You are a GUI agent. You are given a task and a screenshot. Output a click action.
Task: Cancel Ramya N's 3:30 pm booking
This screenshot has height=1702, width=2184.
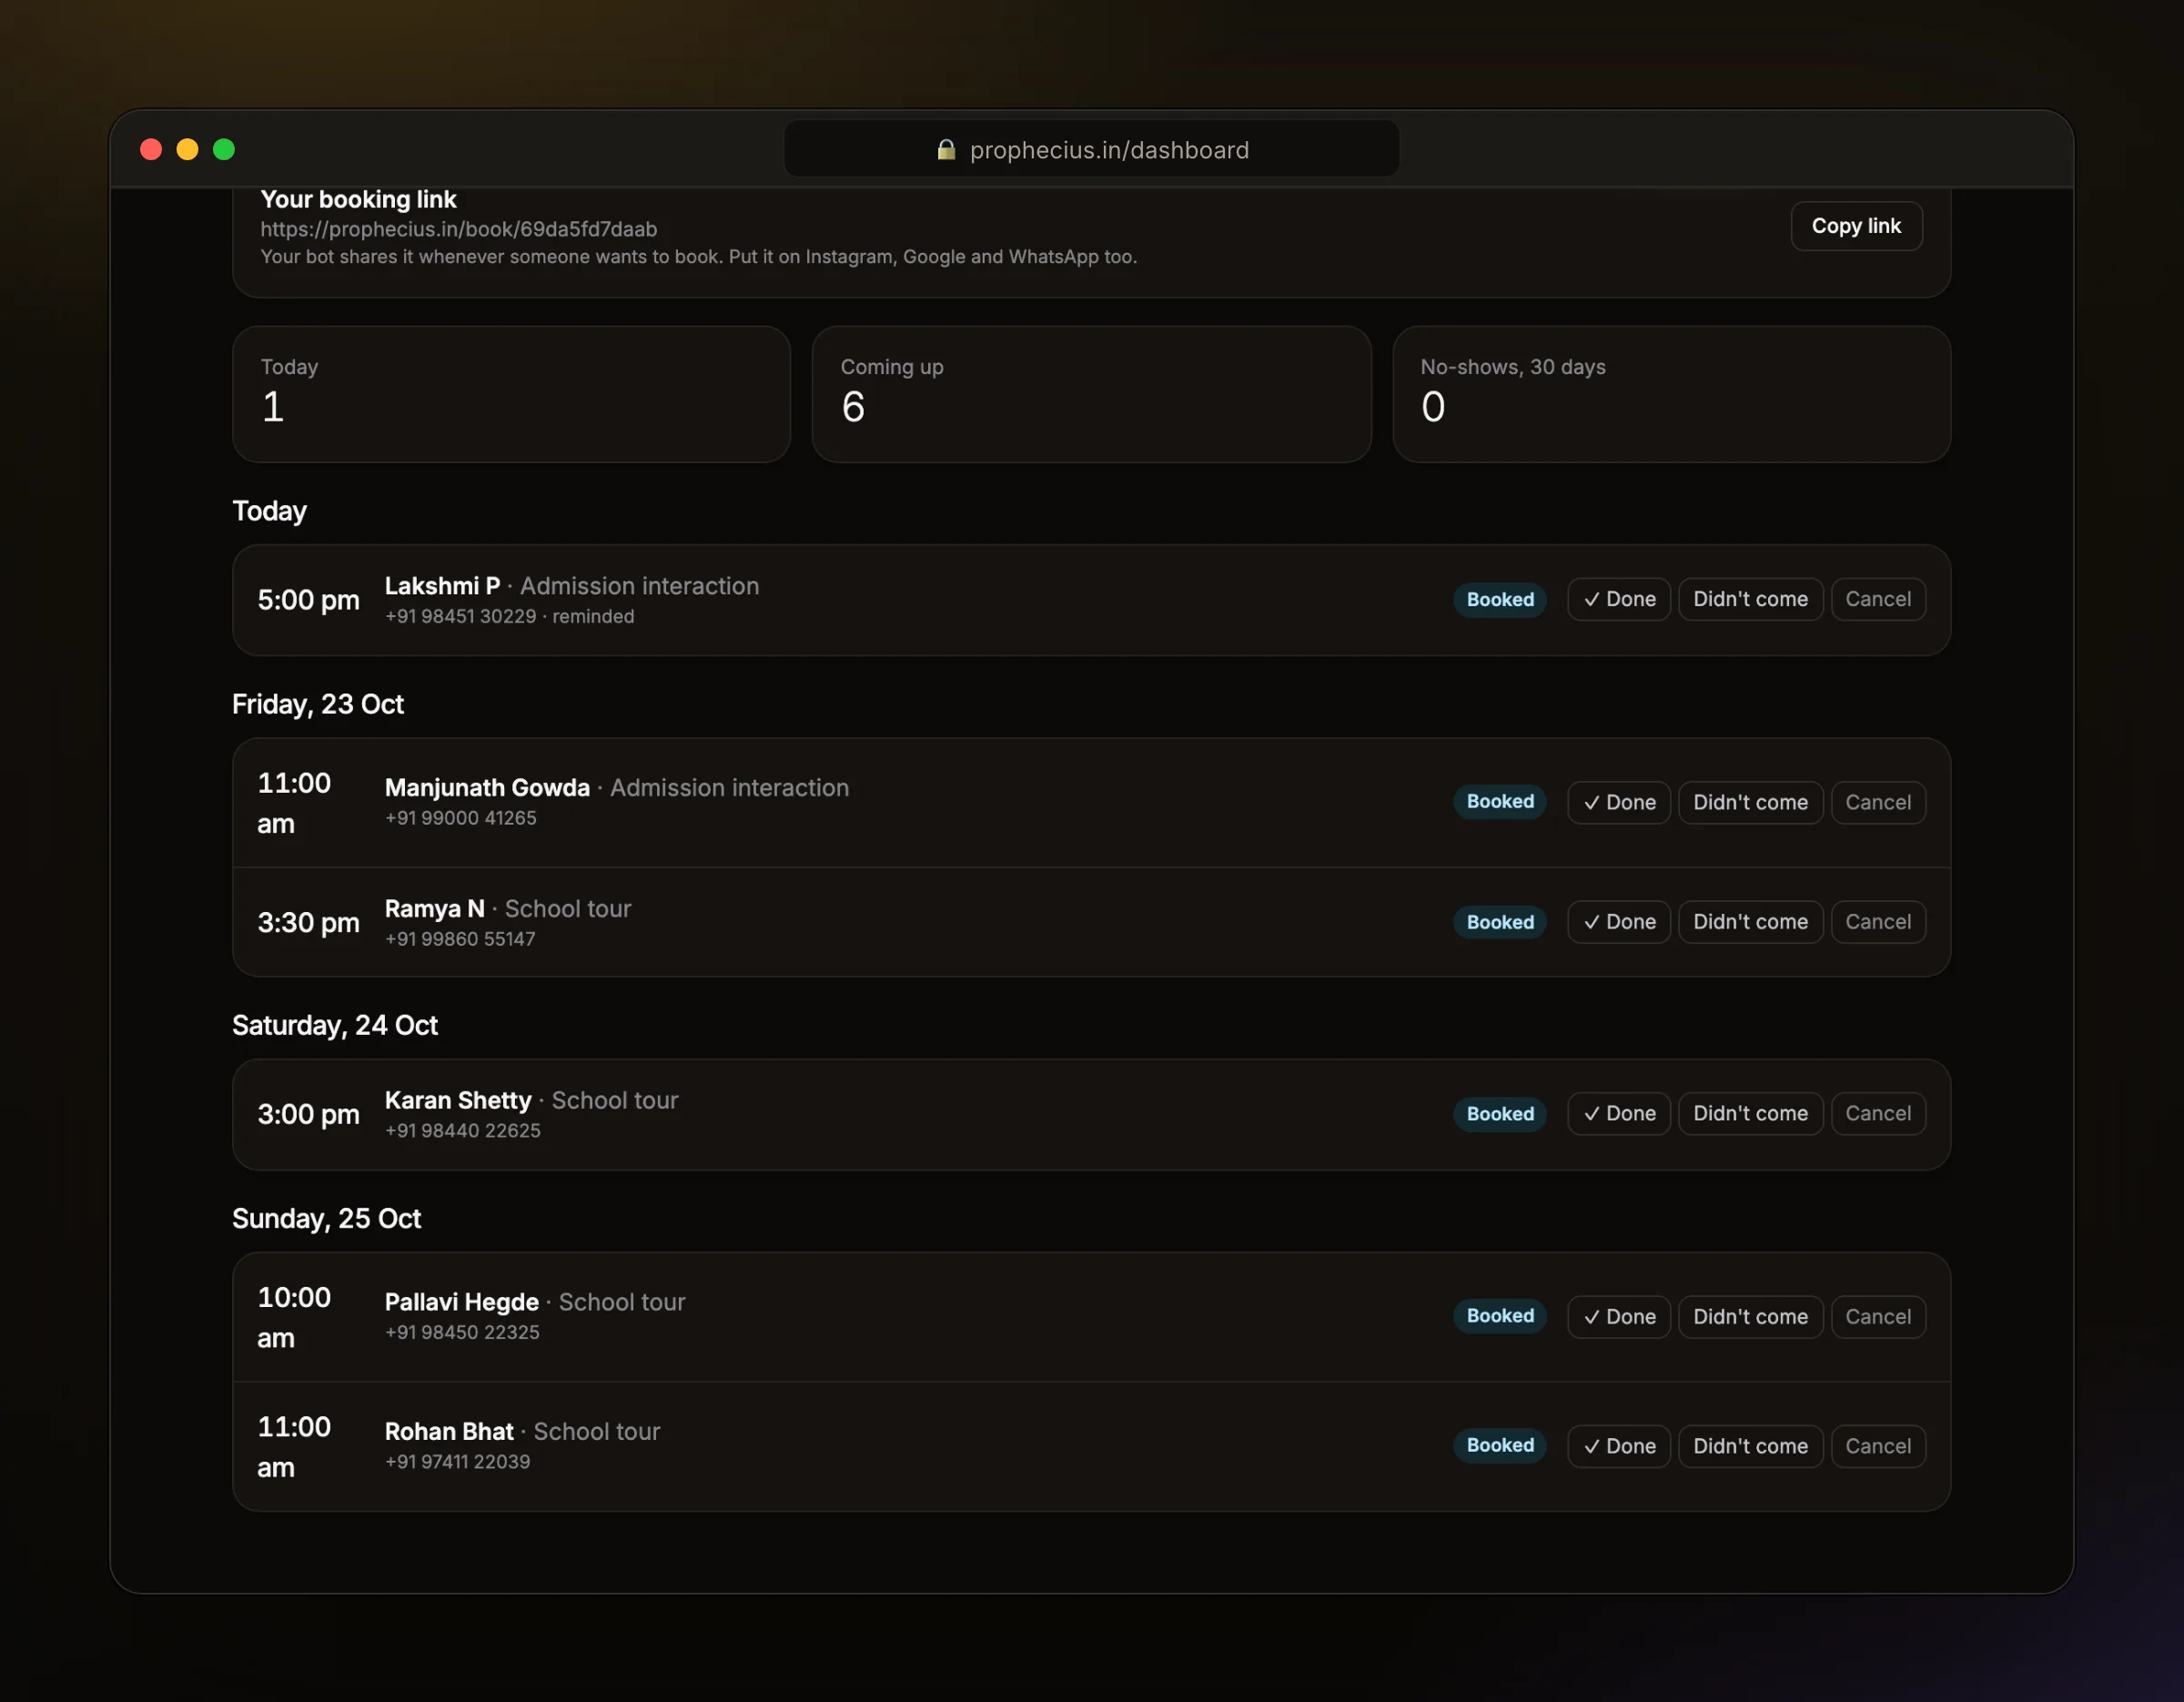1878,922
